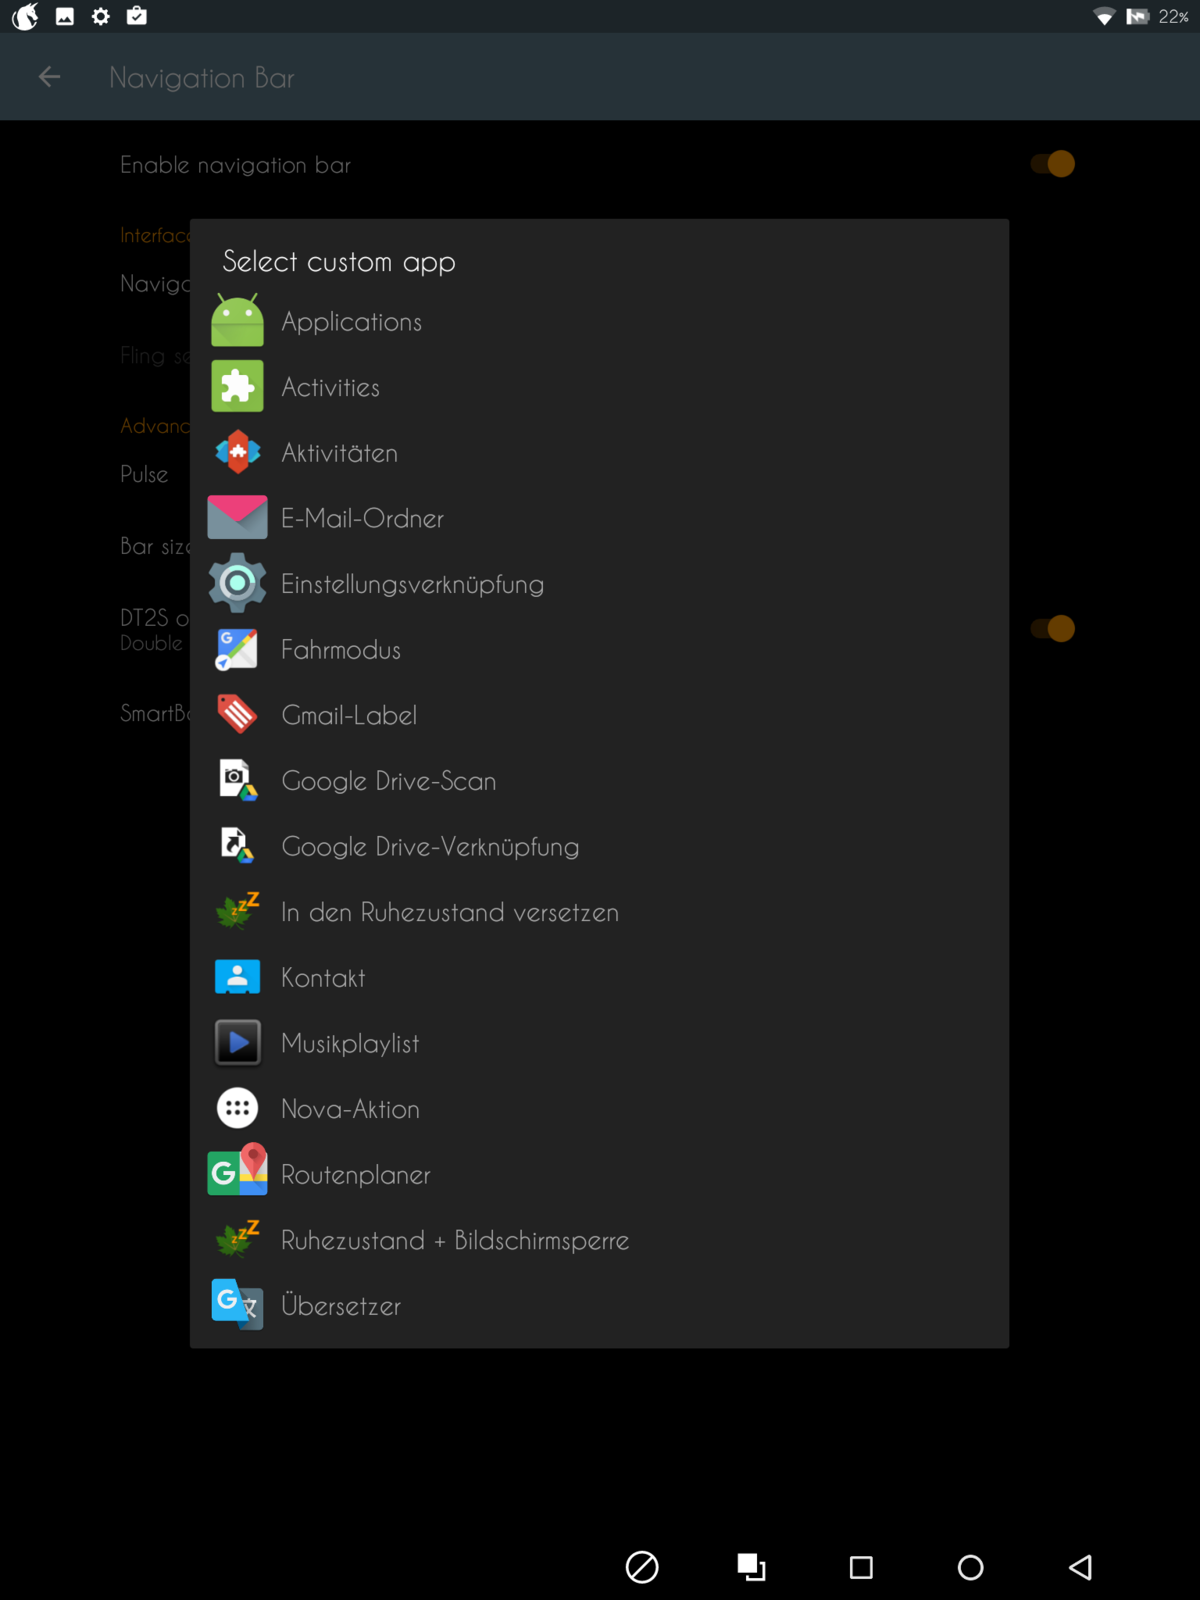
Task: Choose the E-Mail-Ordner envelope icon
Action: 237,518
